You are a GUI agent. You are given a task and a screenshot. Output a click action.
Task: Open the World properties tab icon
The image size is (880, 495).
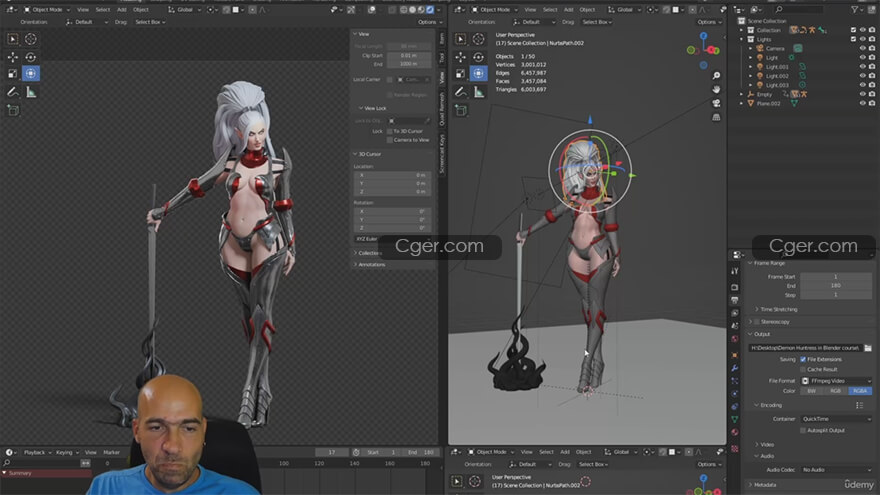pos(735,339)
